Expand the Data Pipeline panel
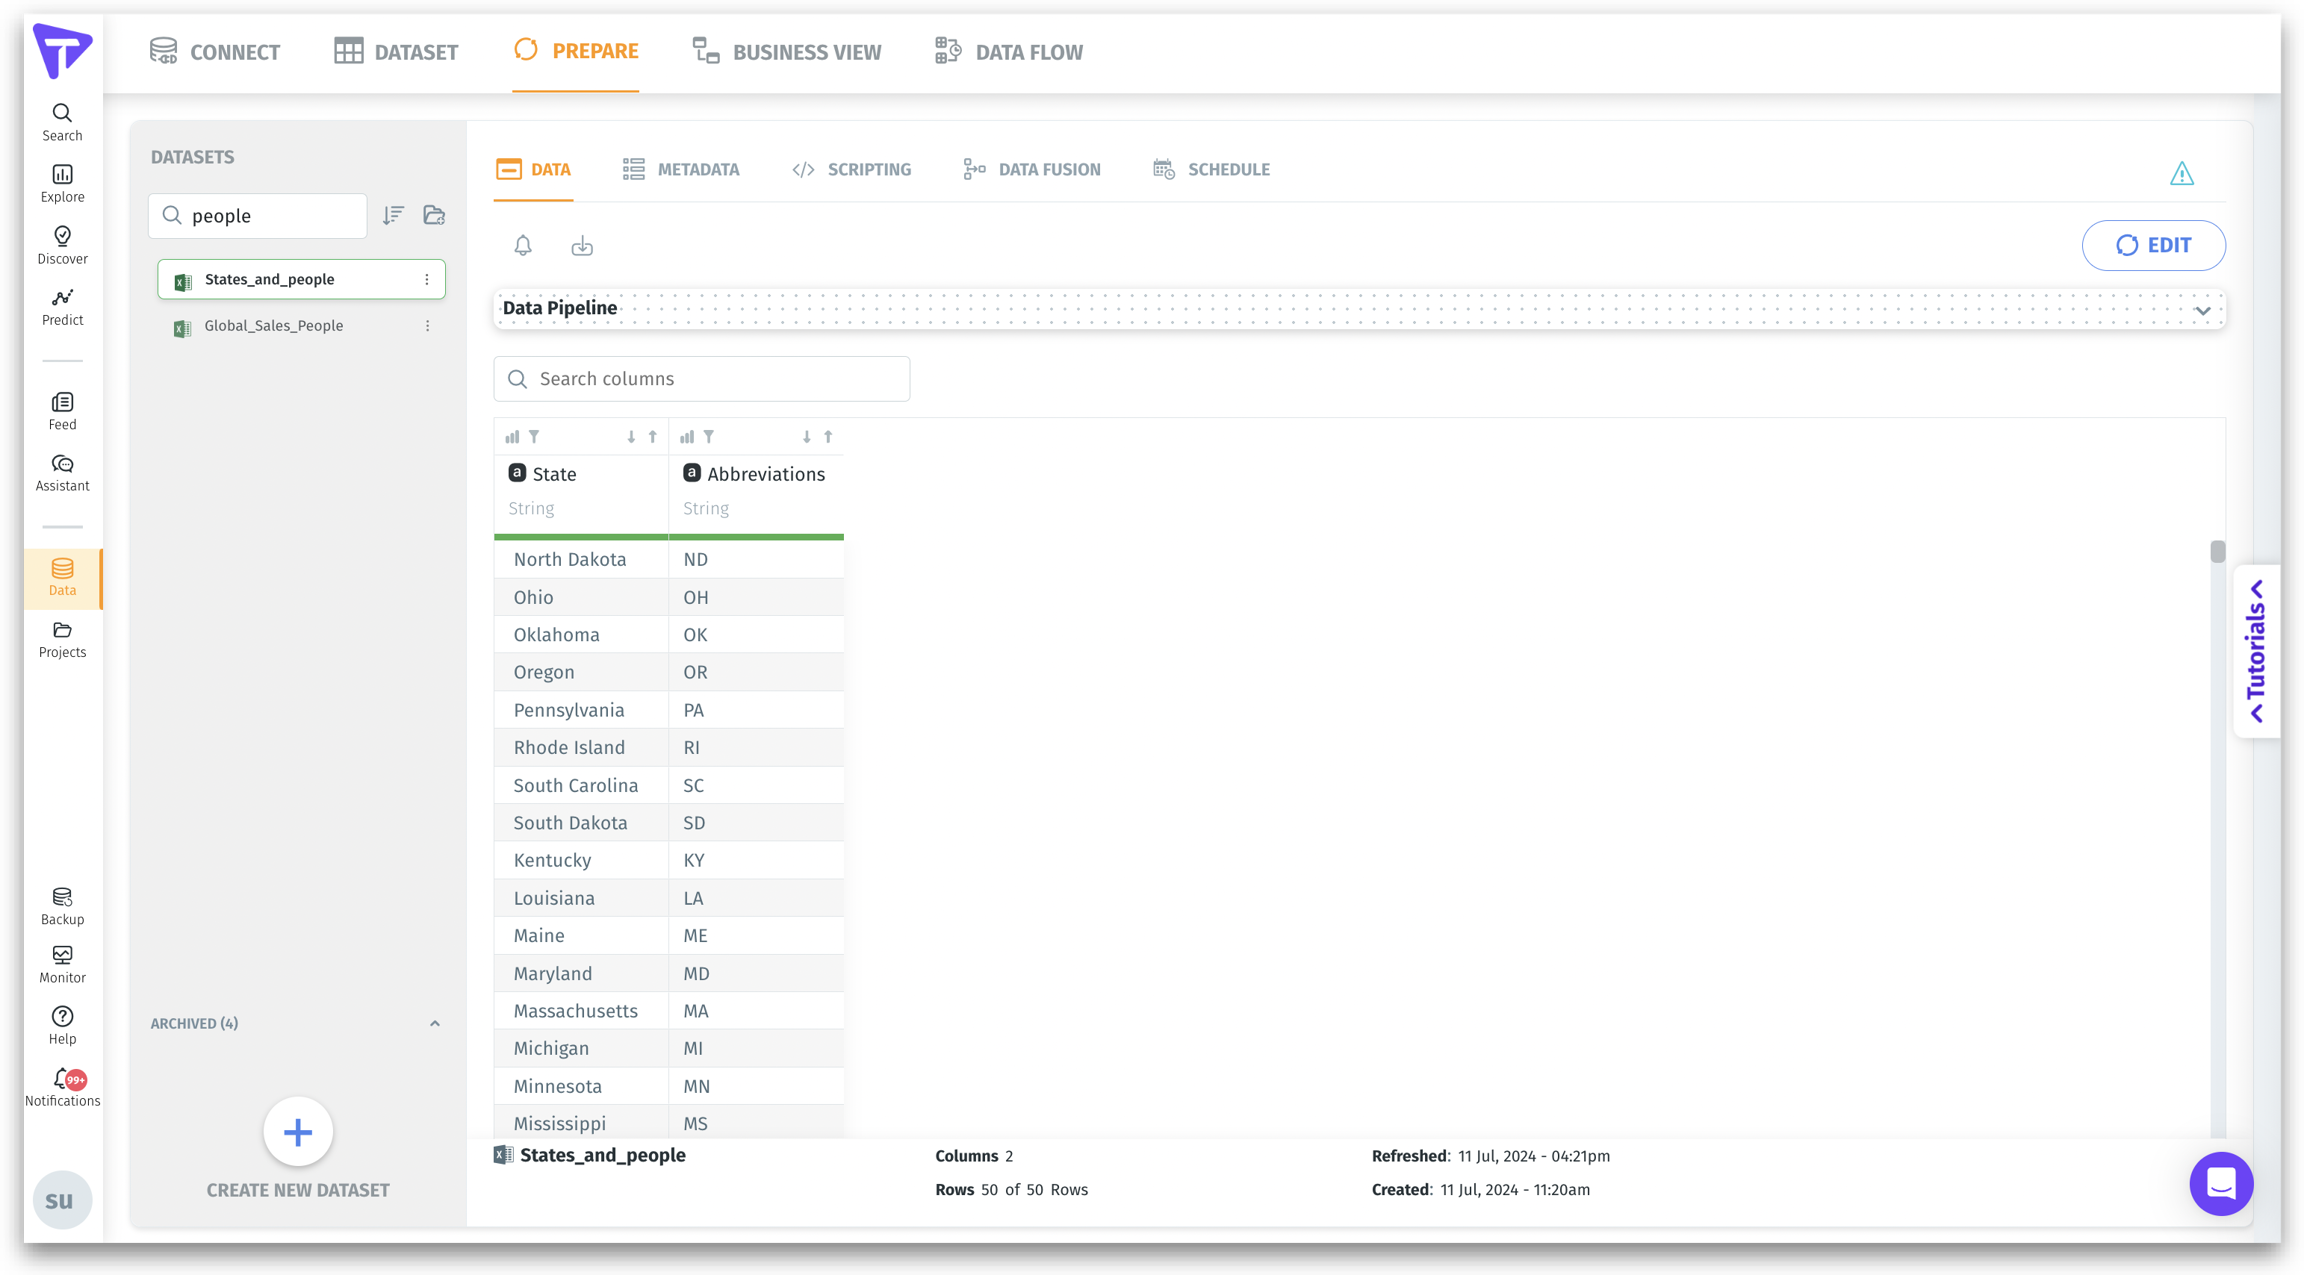This screenshot has width=2304, height=1275. [x=2202, y=310]
